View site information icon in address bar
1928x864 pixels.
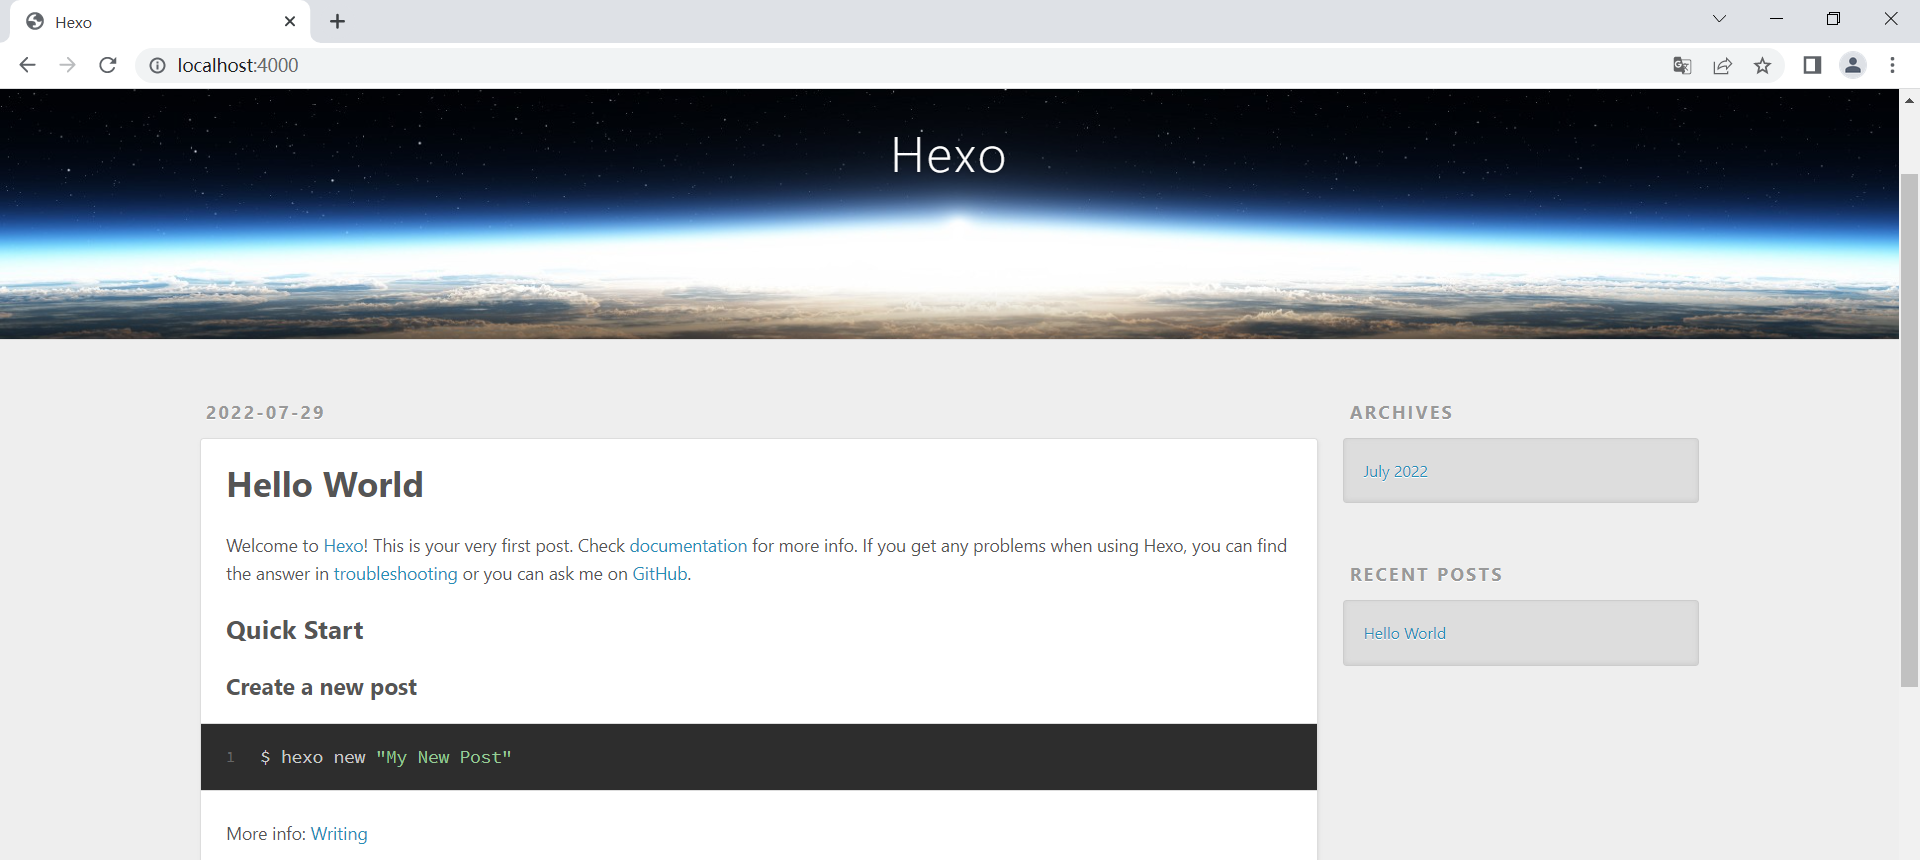click(157, 65)
